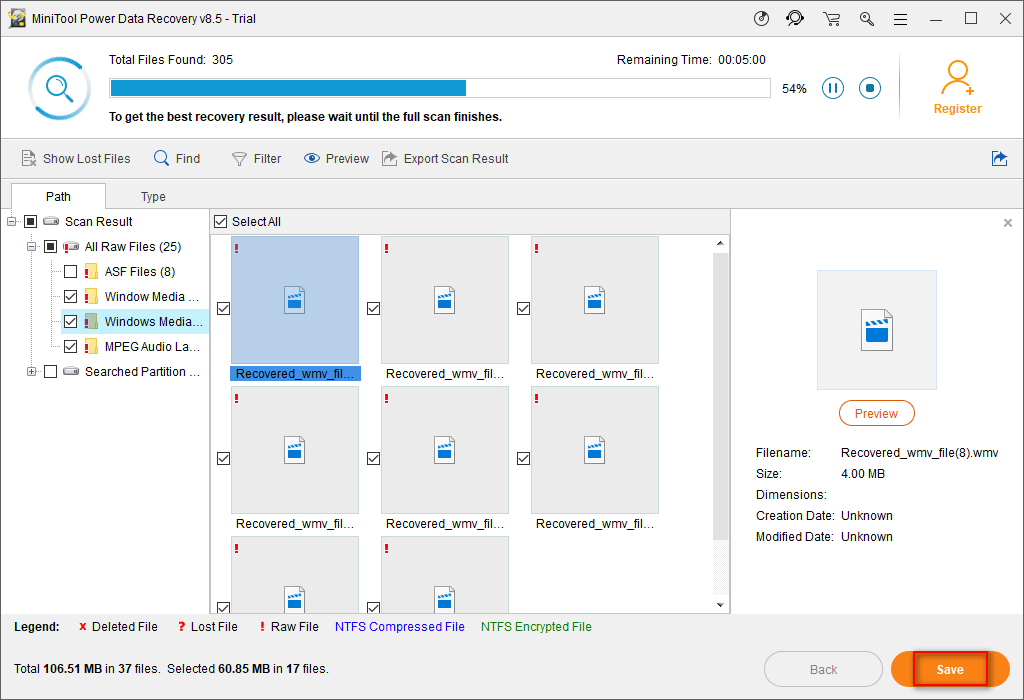Image resolution: width=1024 pixels, height=700 pixels.
Task: Pause the running scan
Action: (833, 88)
